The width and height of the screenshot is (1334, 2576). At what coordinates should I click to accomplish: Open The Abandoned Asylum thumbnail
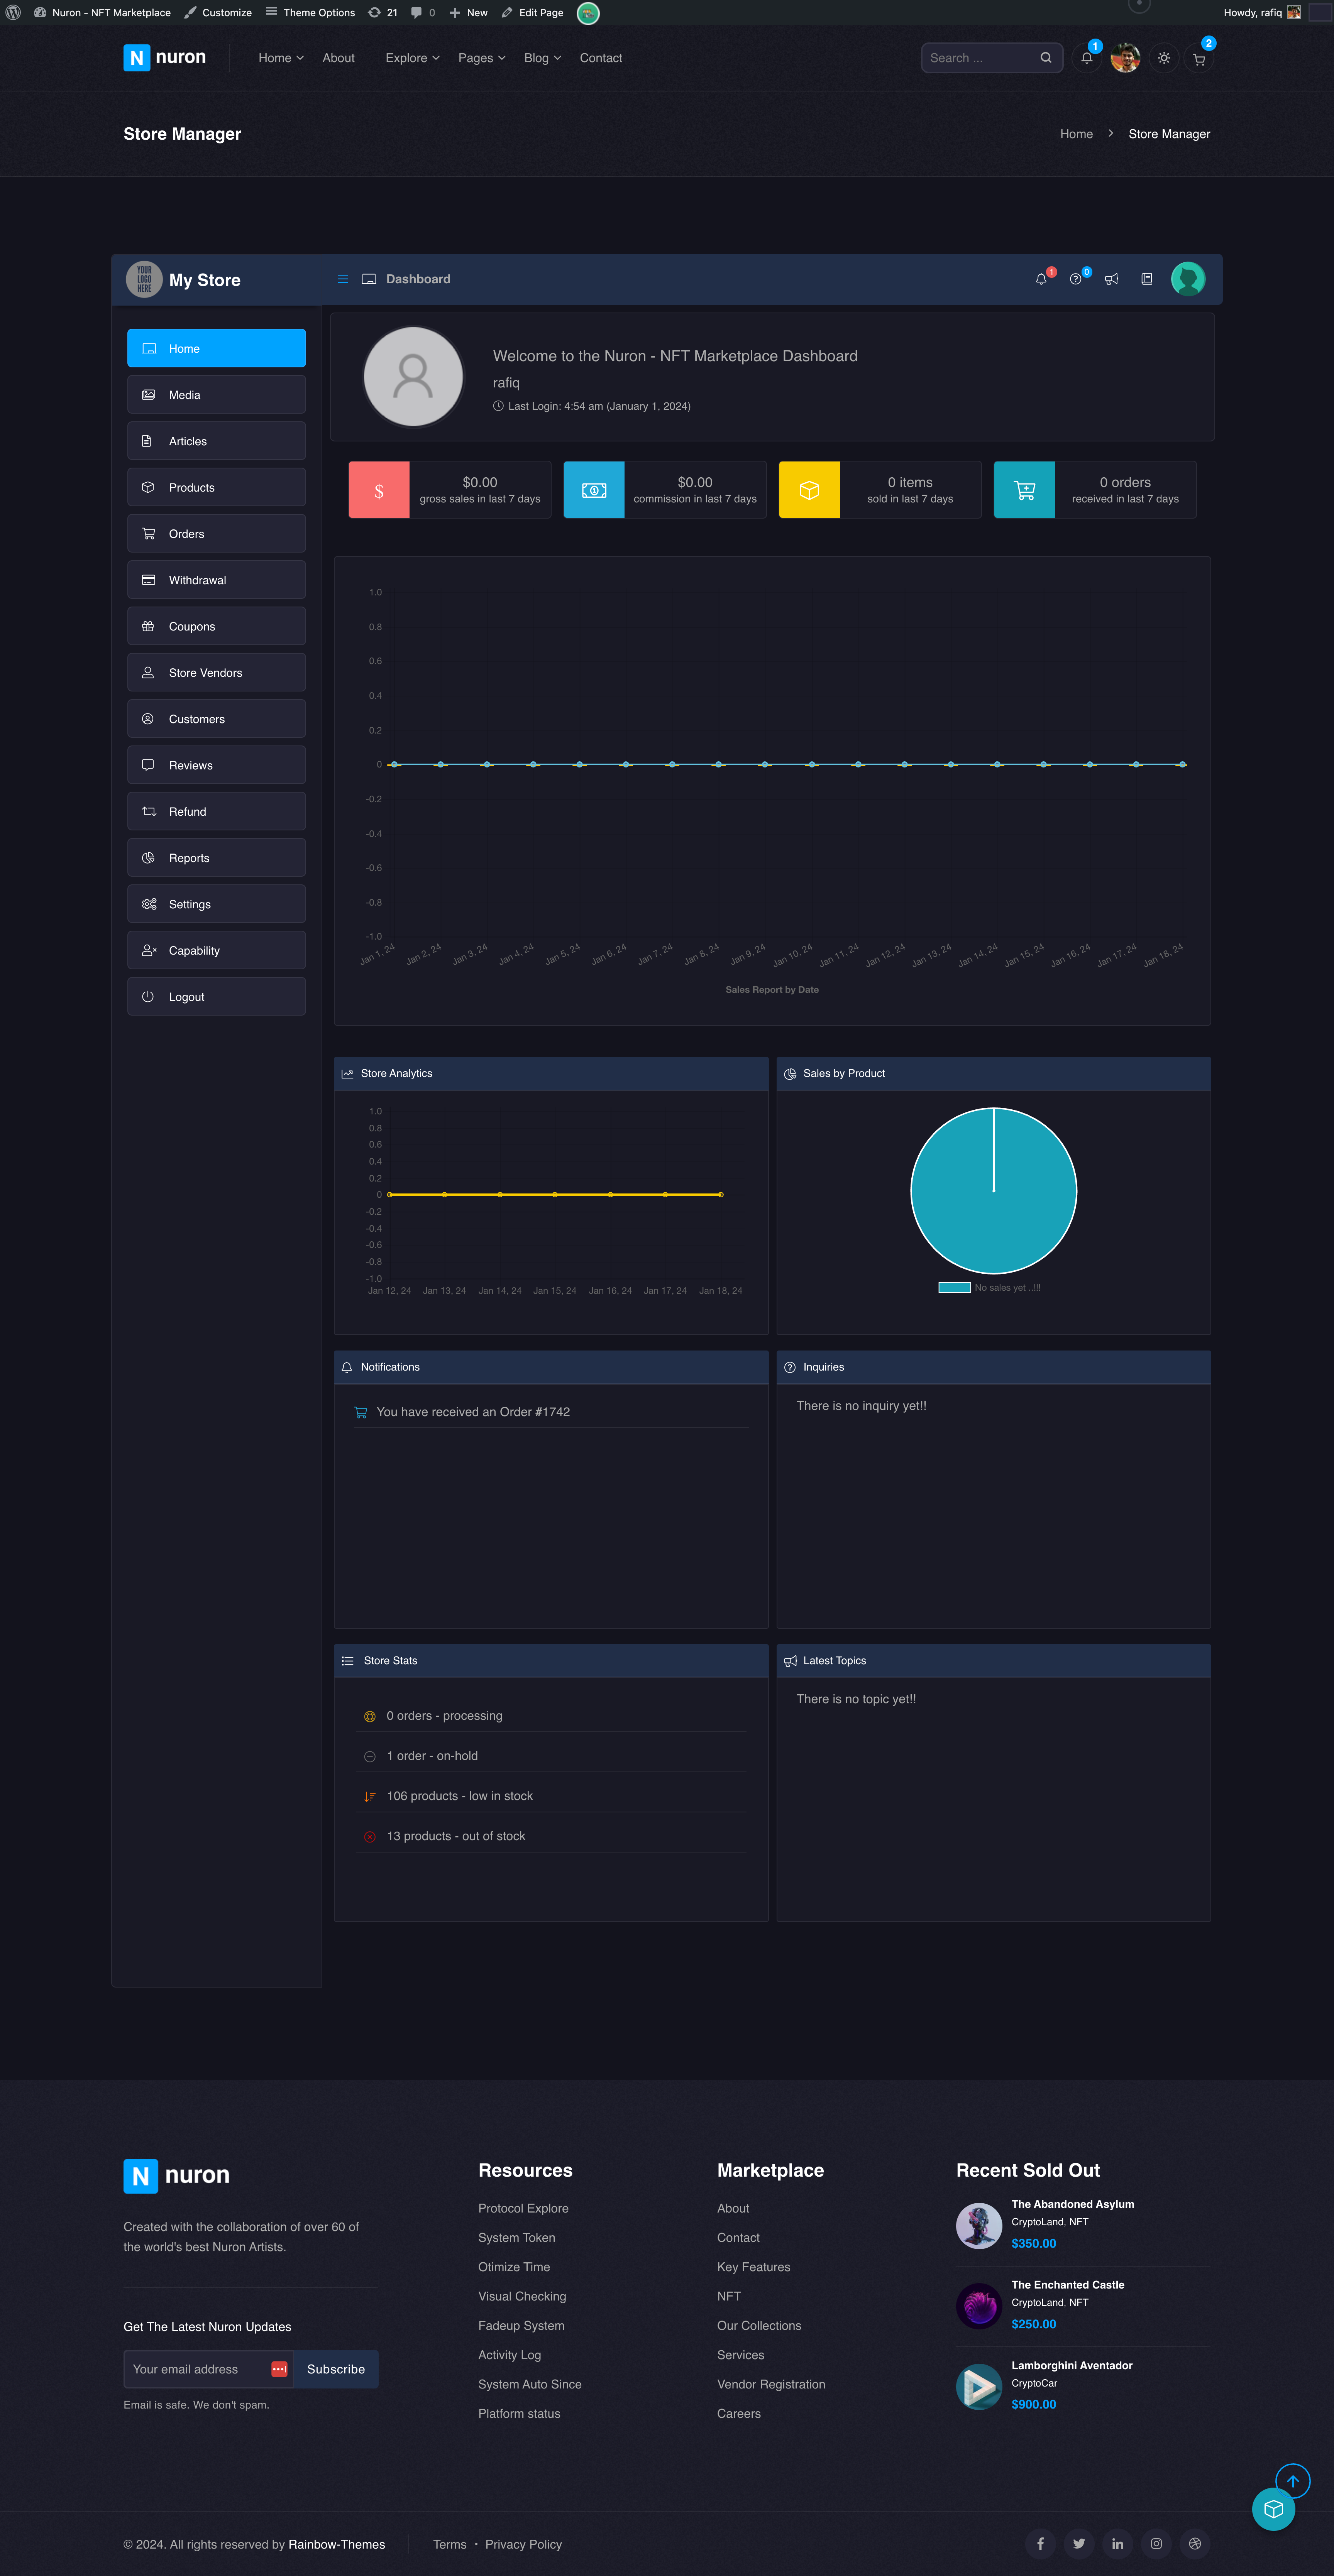(x=979, y=2226)
